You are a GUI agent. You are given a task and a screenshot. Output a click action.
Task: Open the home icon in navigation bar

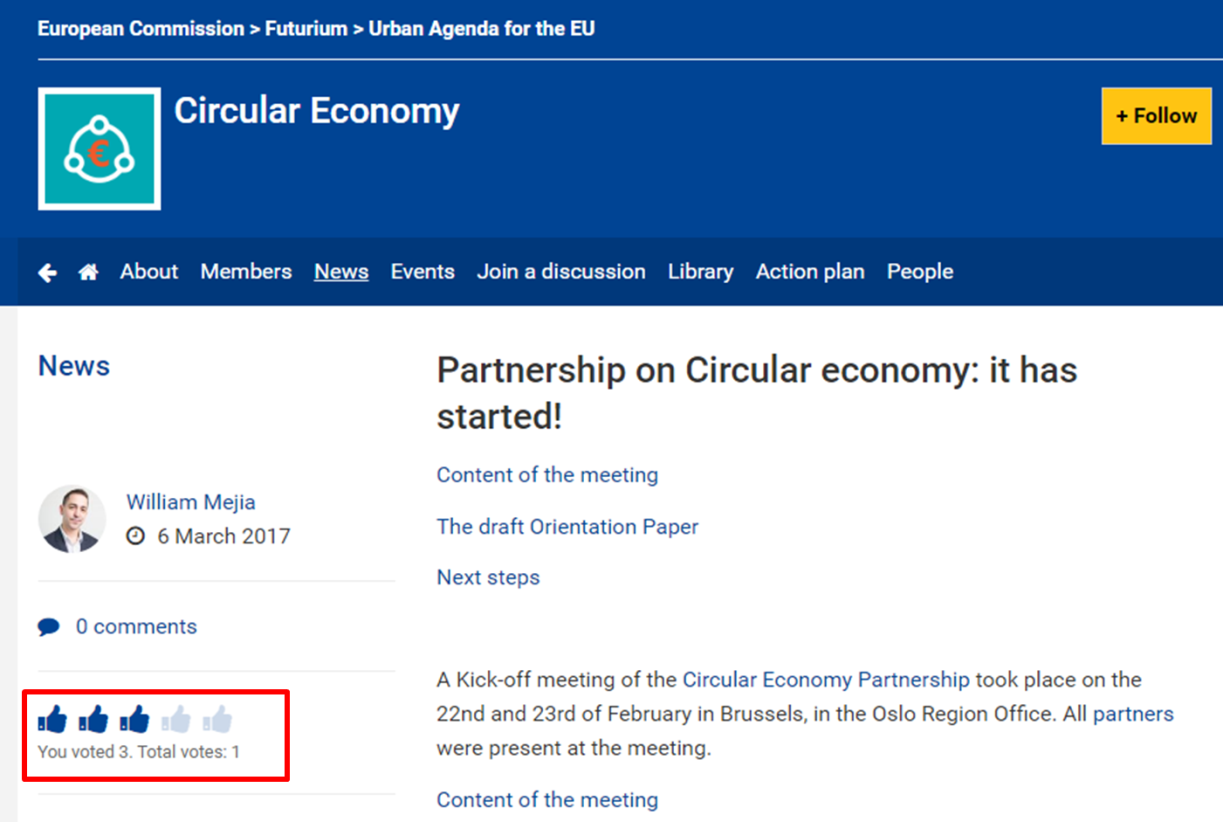click(x=89, y=272)
